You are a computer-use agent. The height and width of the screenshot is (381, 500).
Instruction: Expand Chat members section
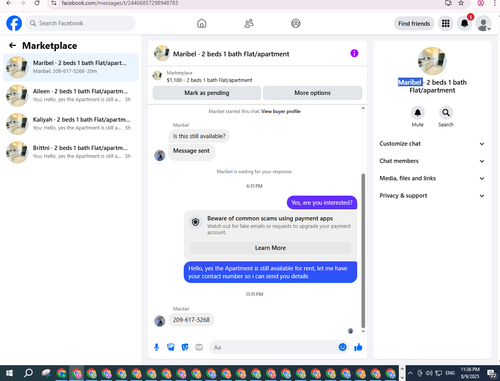432,161
